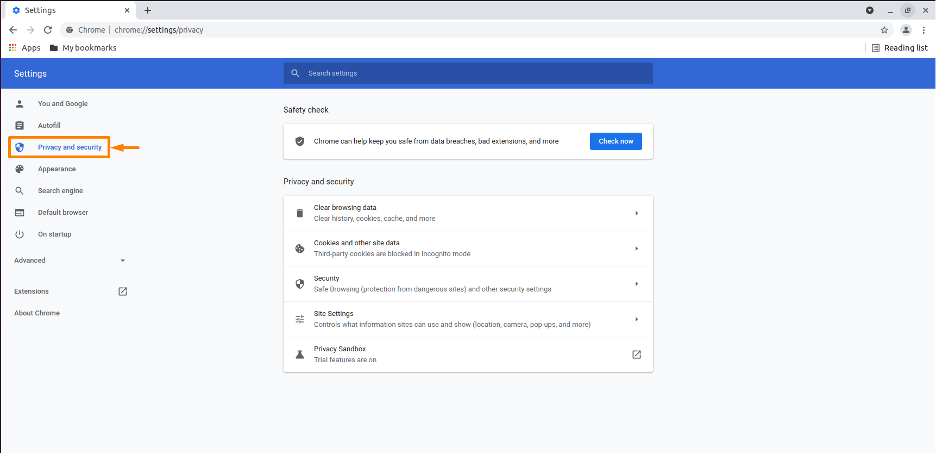The width and height of the screenshot is (936, 454).
Task: Click the You and Google person icon
Action: [x=19, y=104]
